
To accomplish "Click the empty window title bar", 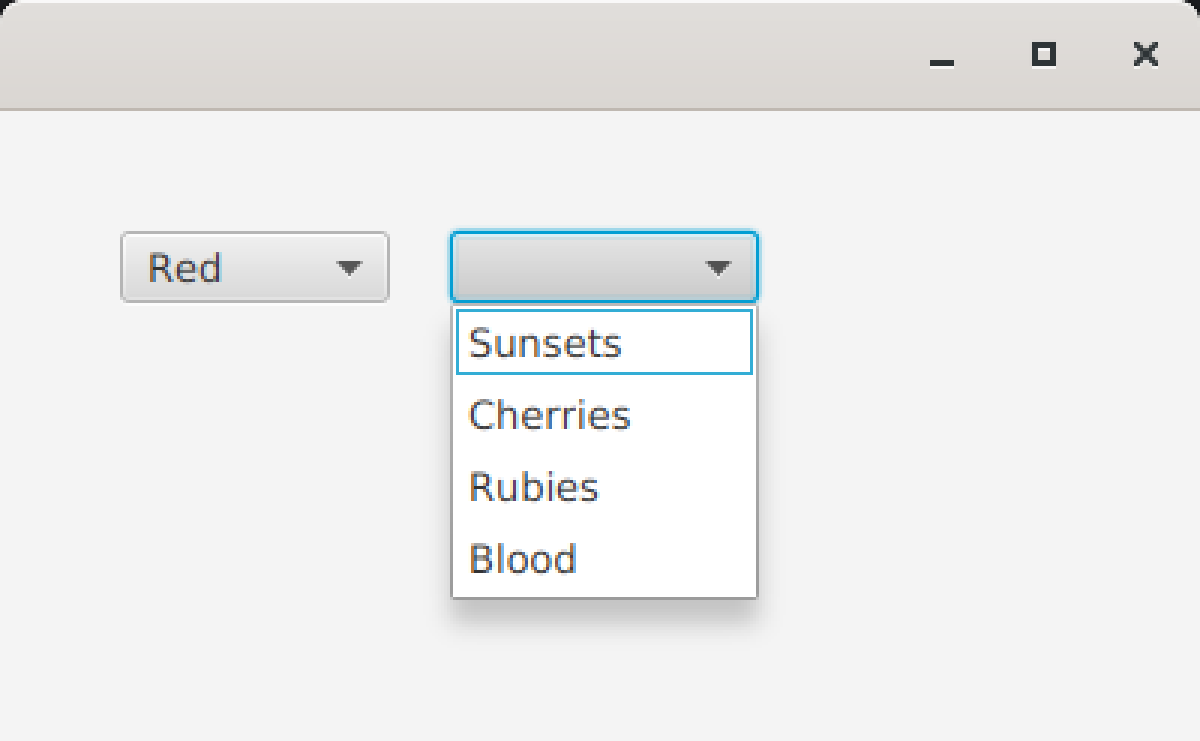I will pos(450,55).
